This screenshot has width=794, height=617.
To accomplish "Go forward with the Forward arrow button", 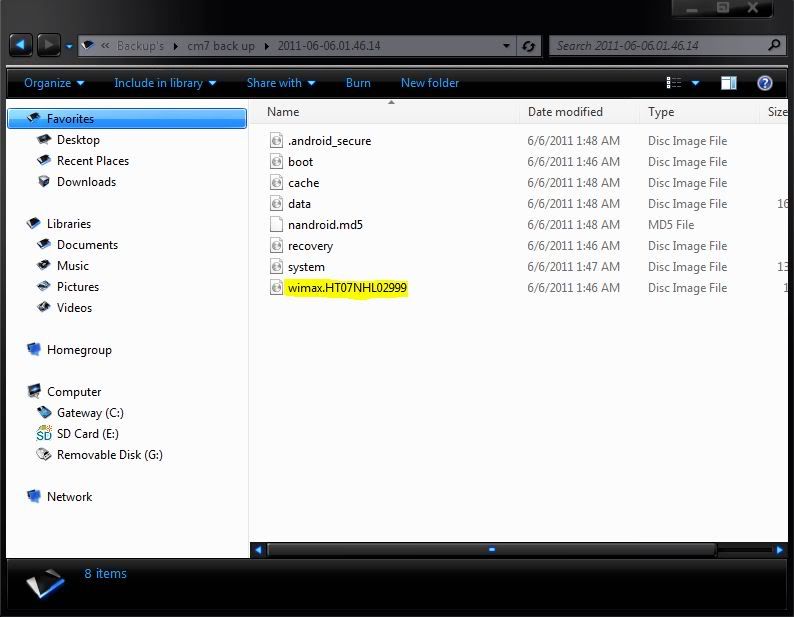I will click(x=49, y=46).
